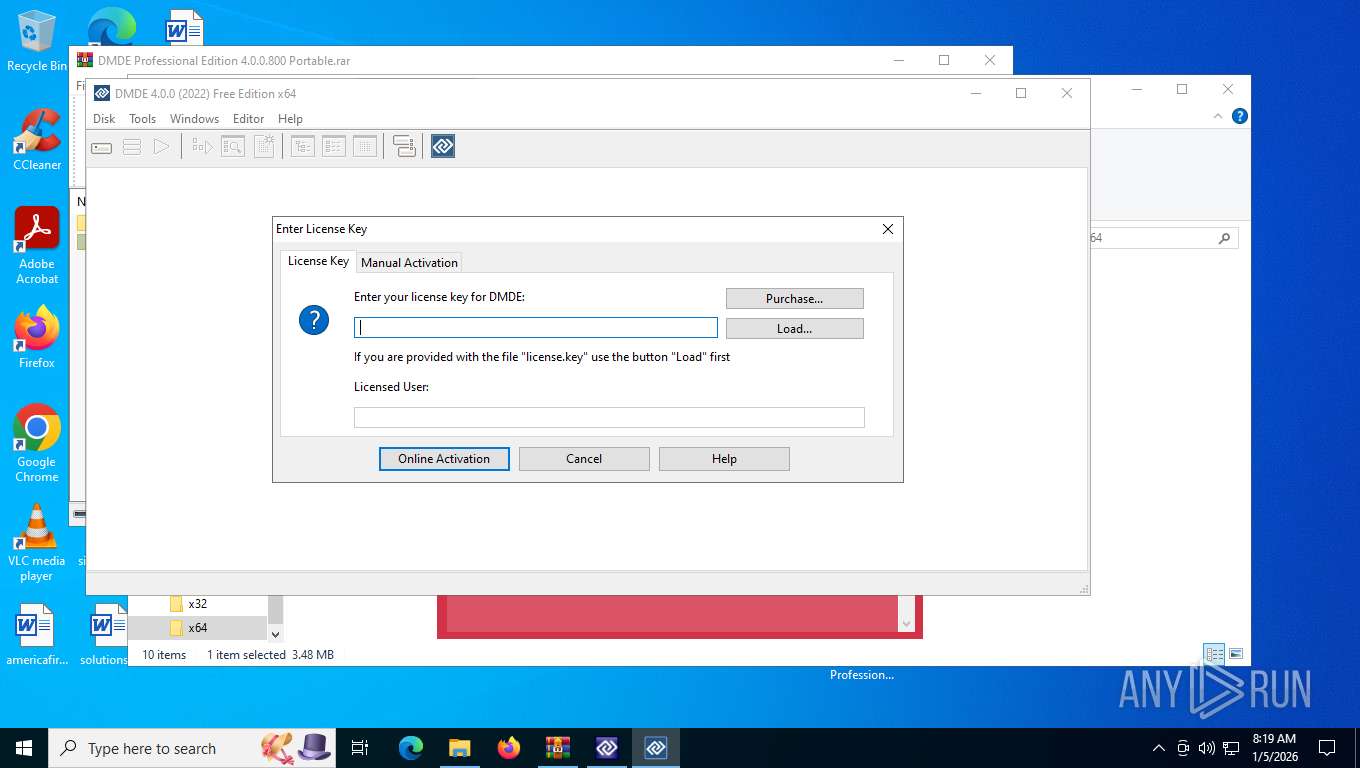Open CCleaner desktop shortcut
The image size is (1360, 768).
(x=37, y=140)
